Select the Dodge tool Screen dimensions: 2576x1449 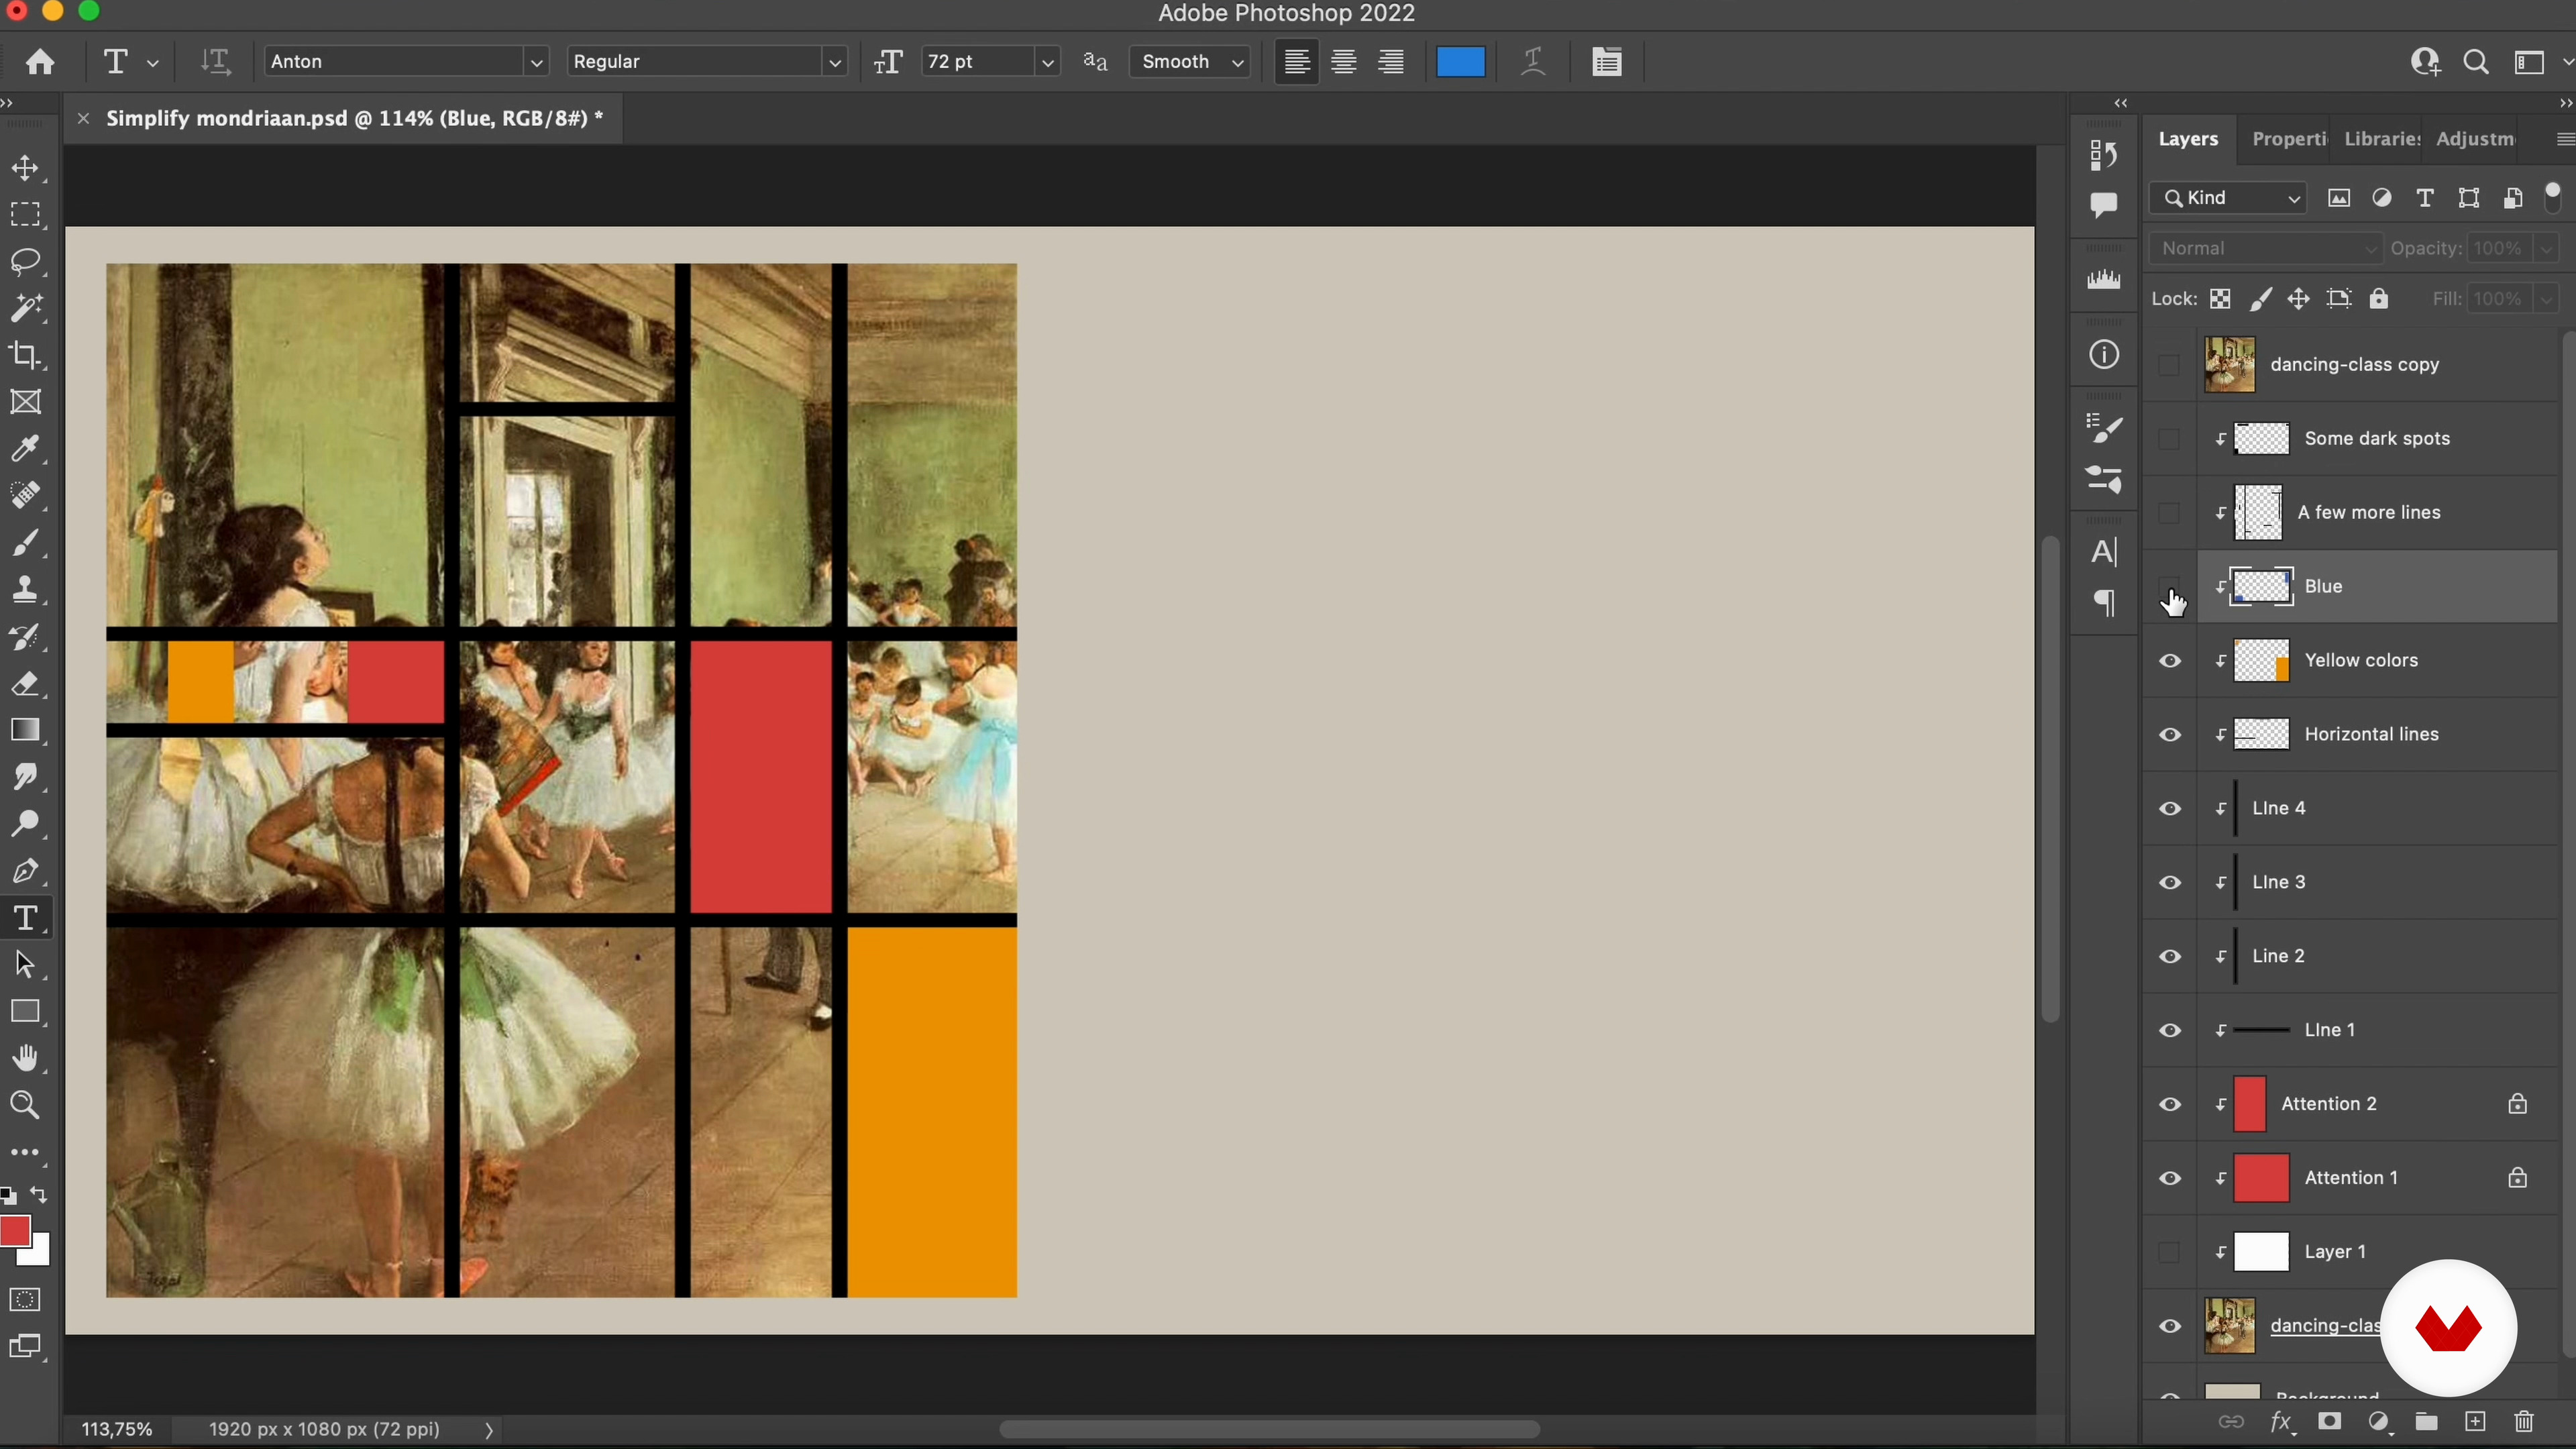coord(26,824)
